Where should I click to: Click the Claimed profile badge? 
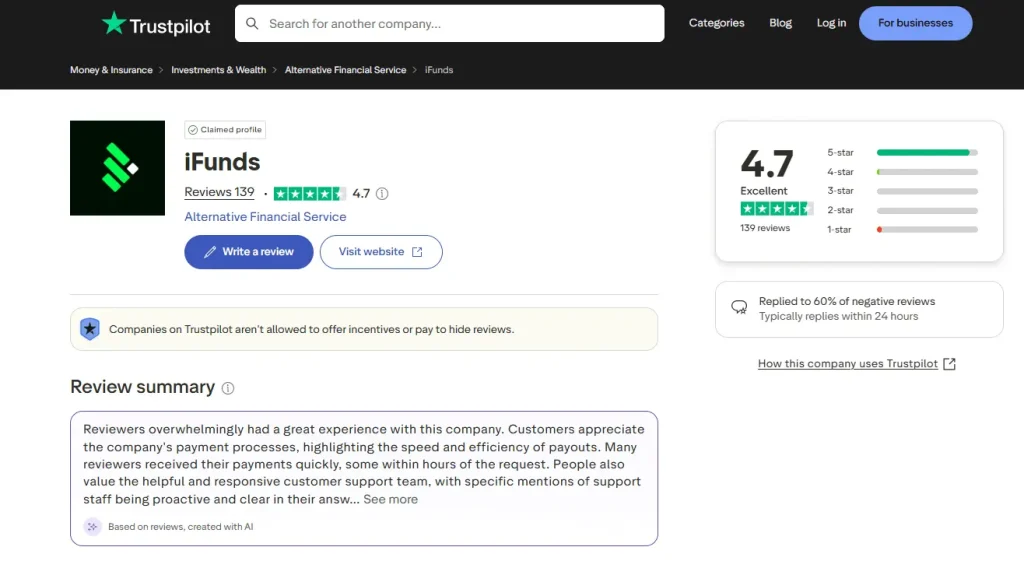pos(225,130)
